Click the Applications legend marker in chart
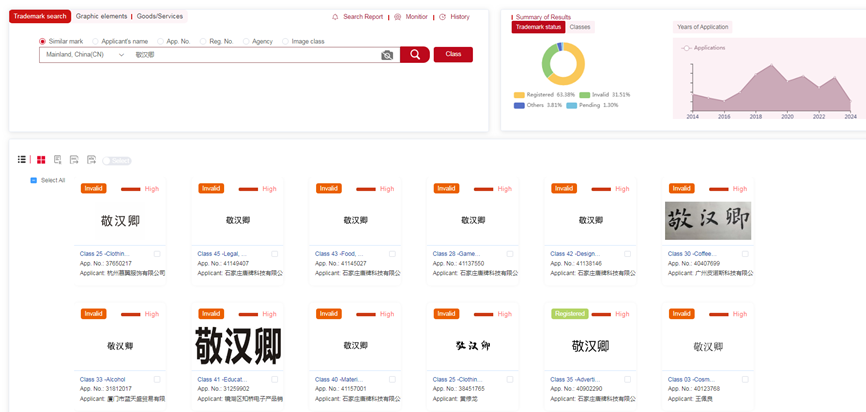The image size is (866, 412). [x=687, y=48]
